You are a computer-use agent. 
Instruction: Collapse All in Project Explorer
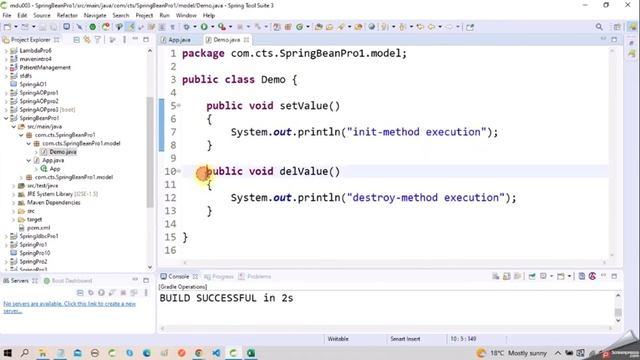(76, 40)
